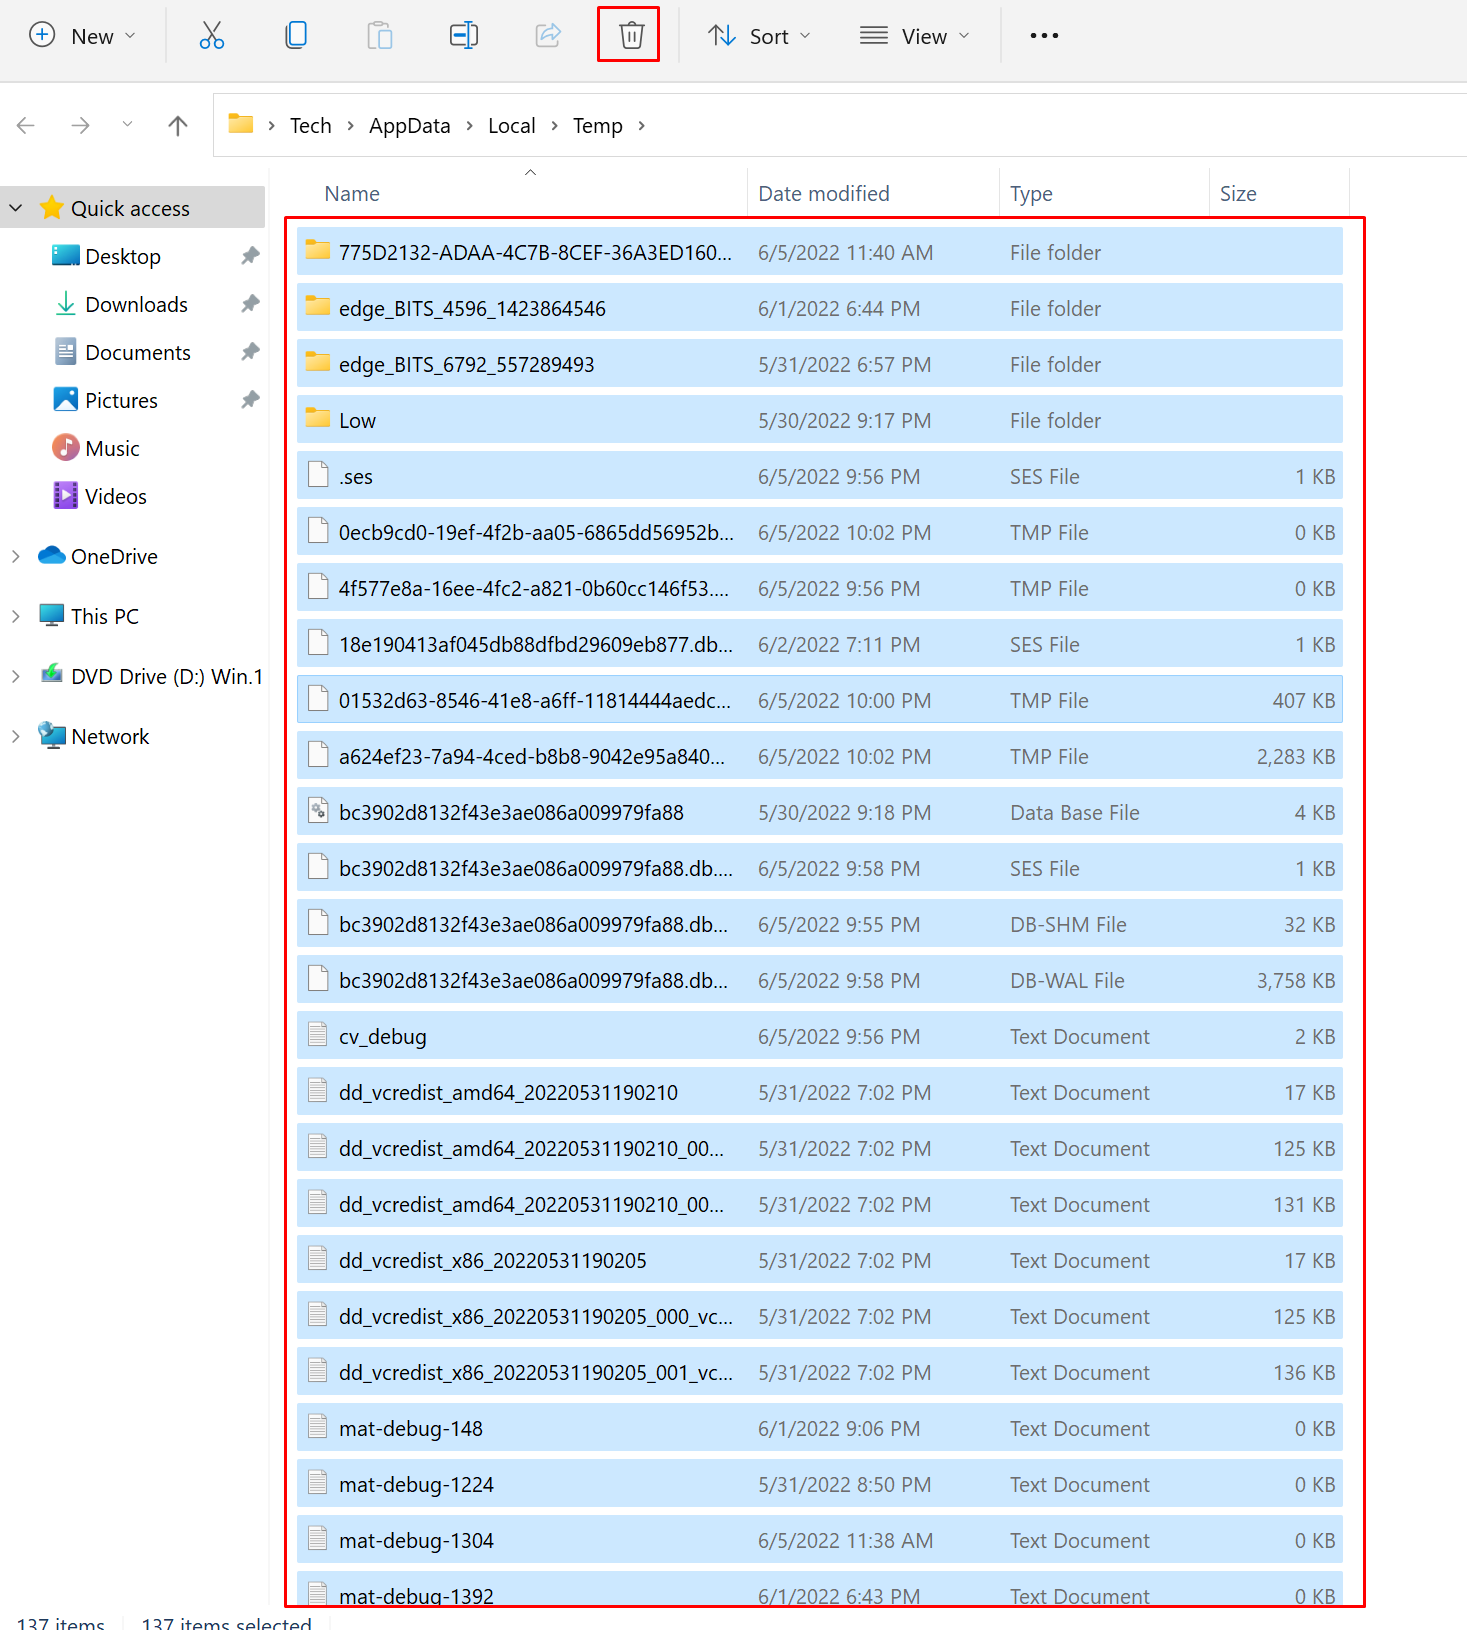Click the Delete trash can icon

click(x=631, y=36)
